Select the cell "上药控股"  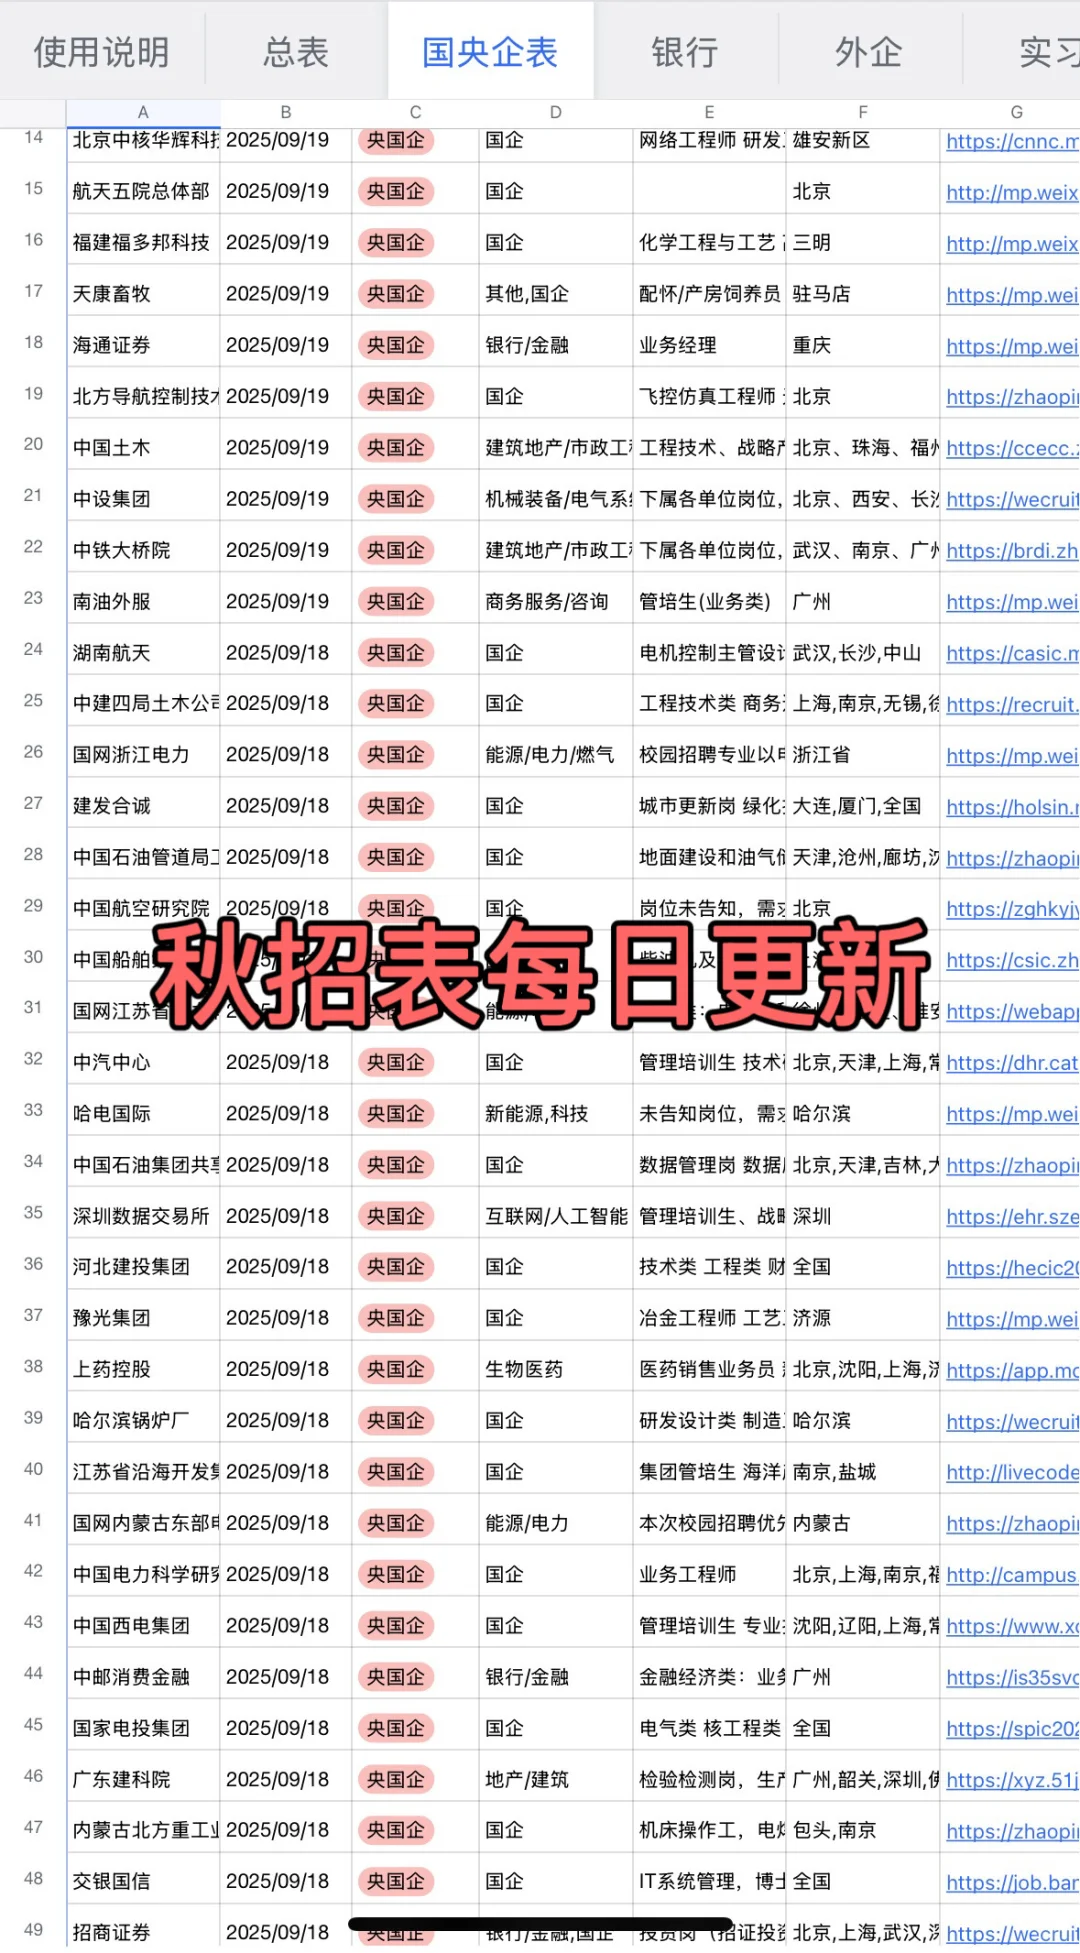point(143,1369)
